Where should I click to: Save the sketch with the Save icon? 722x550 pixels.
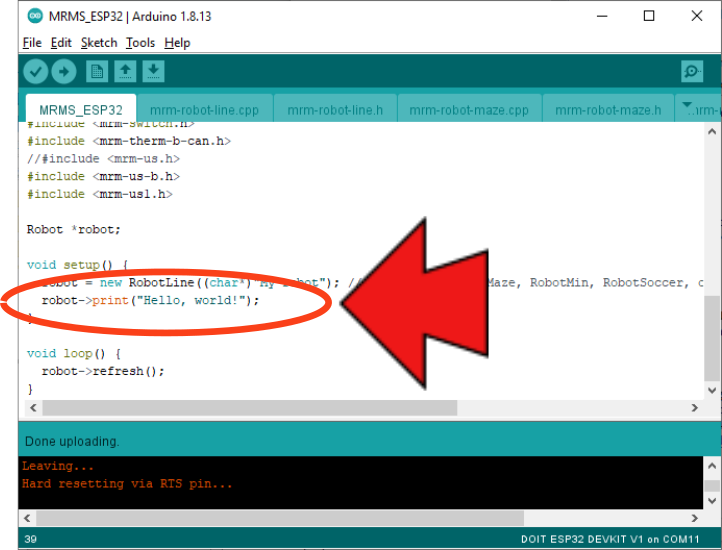click(153, 71)
